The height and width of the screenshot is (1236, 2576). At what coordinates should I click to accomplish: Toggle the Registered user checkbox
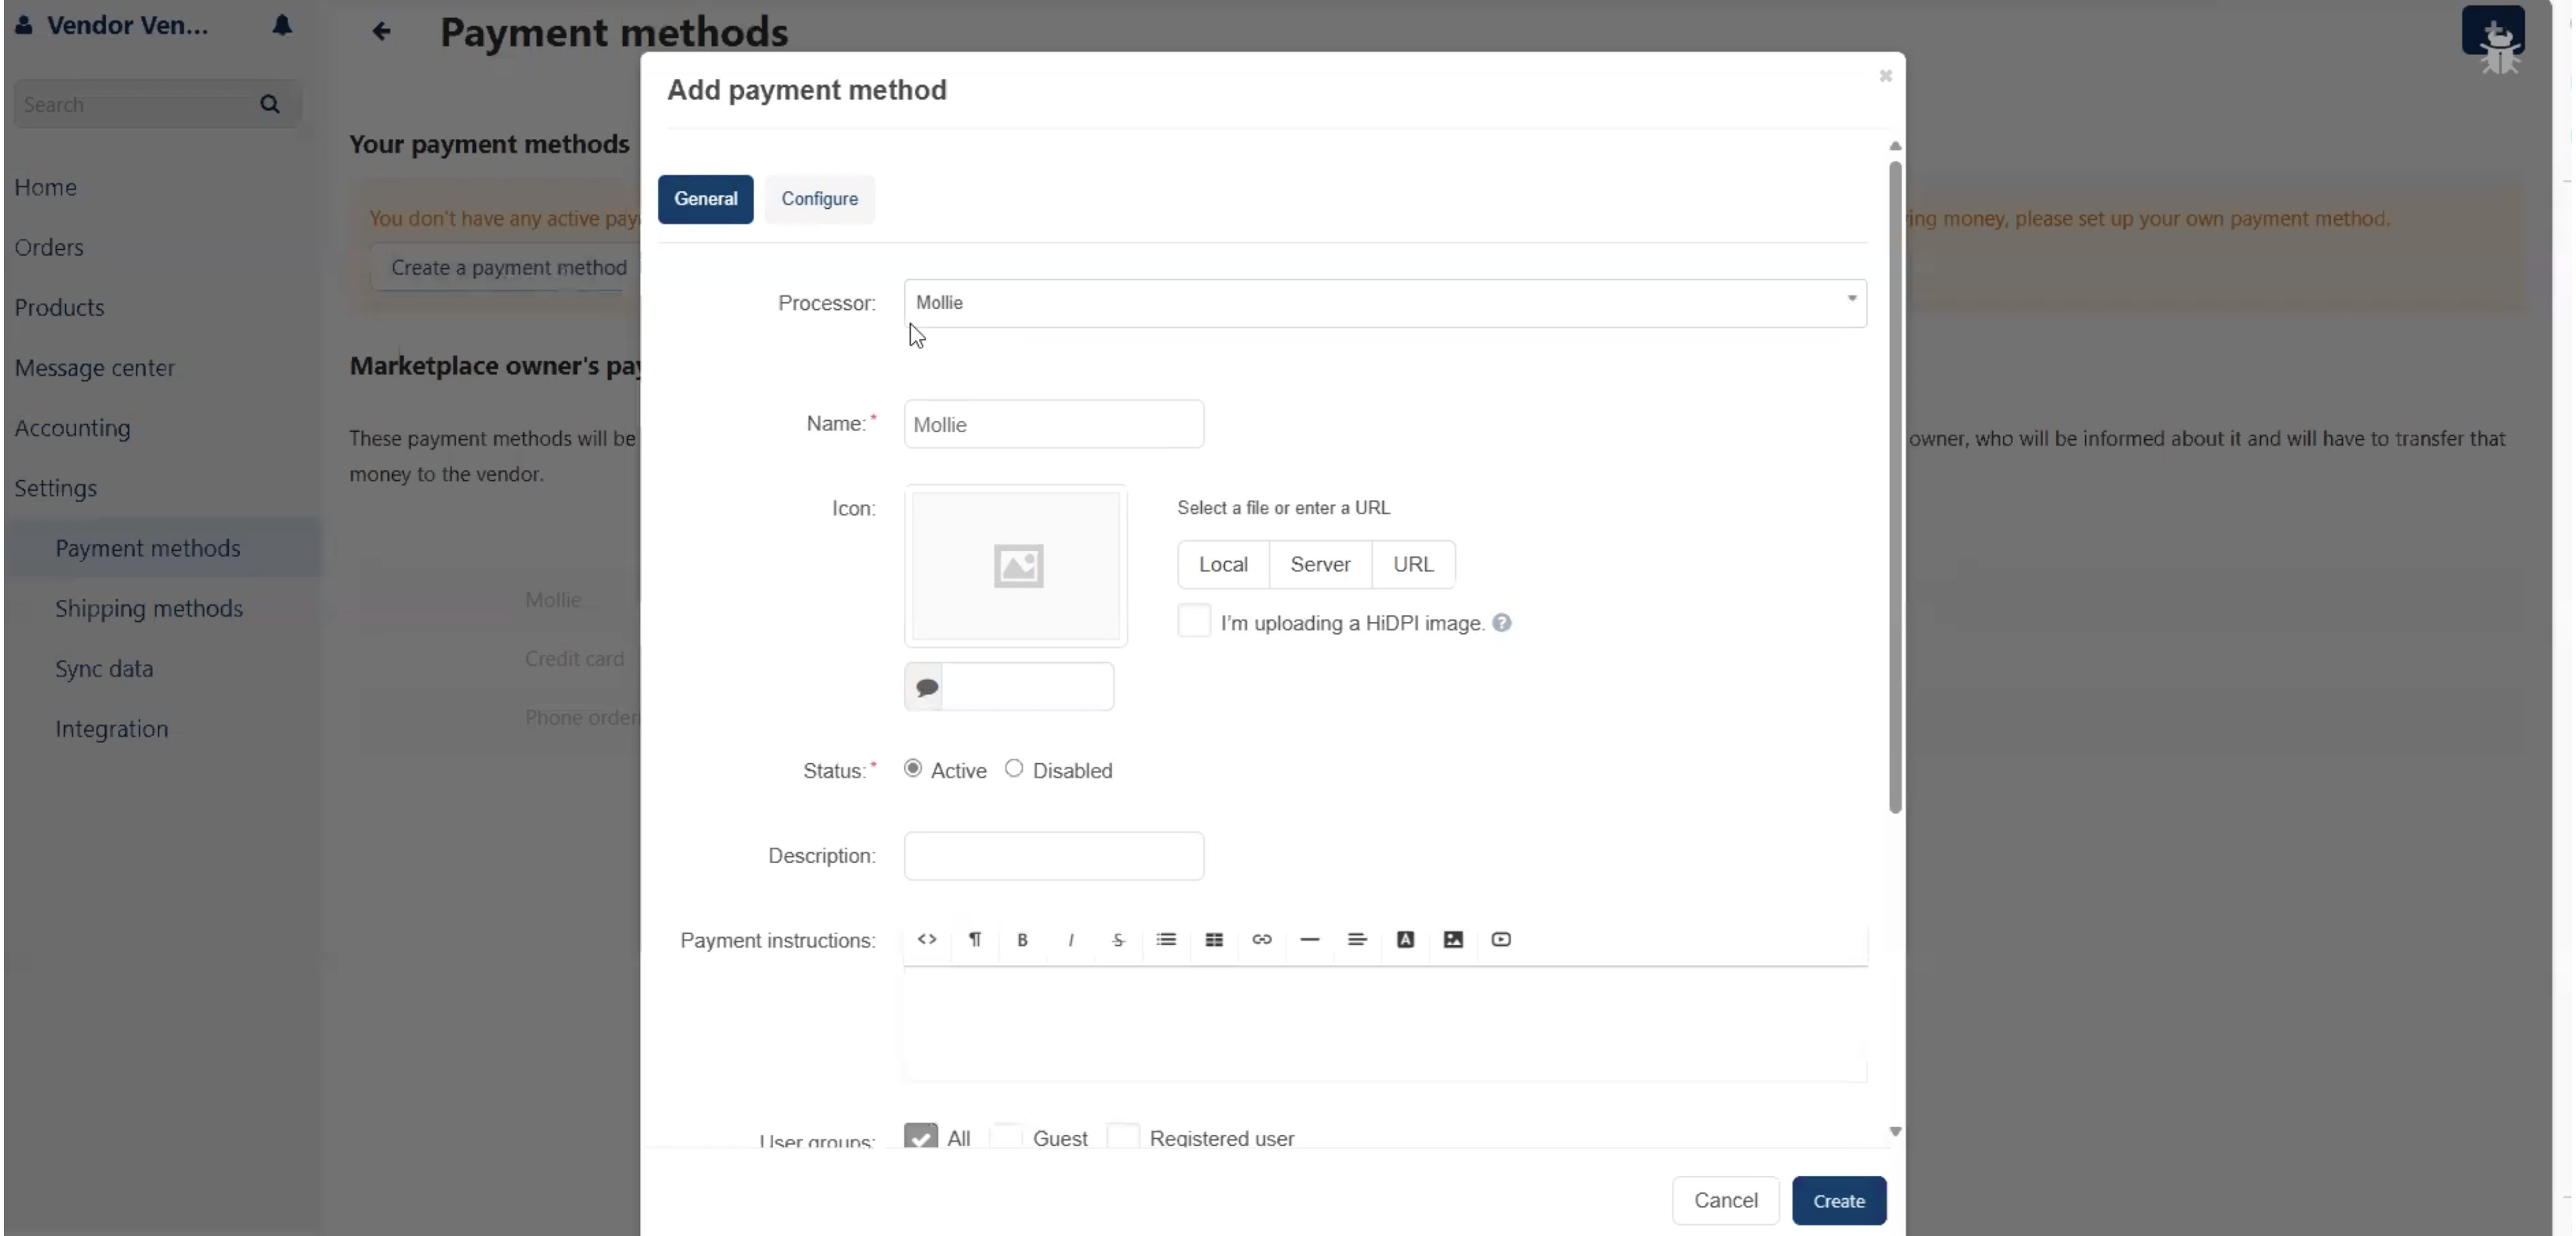(1123, 1137)
